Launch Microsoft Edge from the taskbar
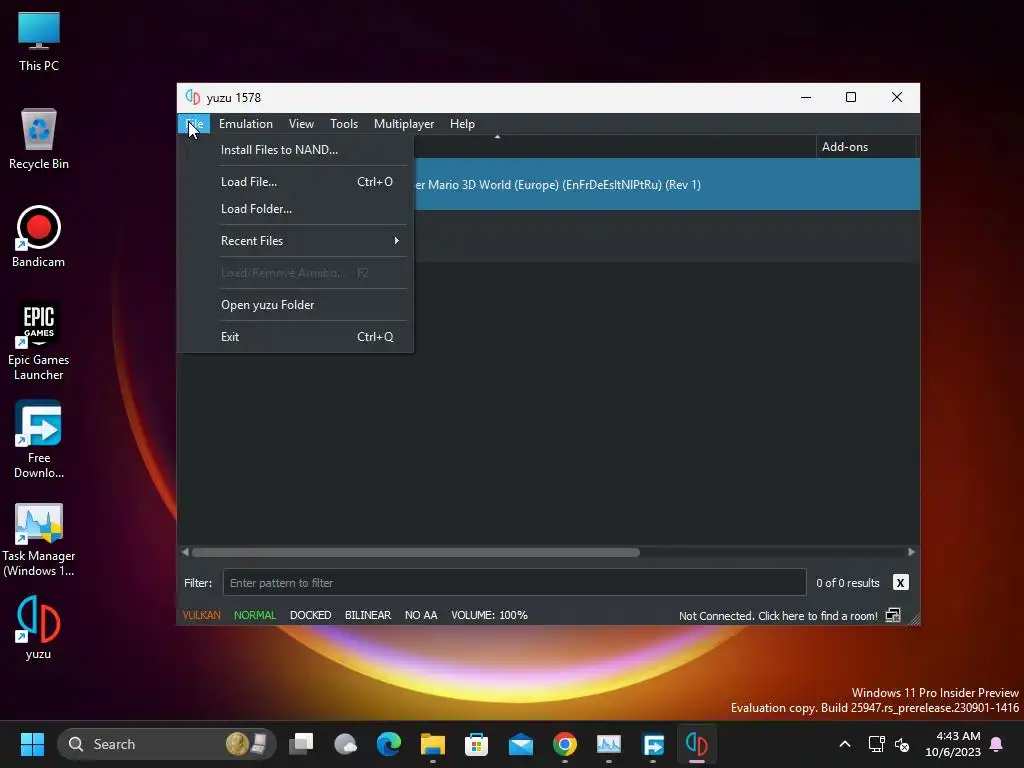Viewport: 1024px width, 768px height. [389, 744]
